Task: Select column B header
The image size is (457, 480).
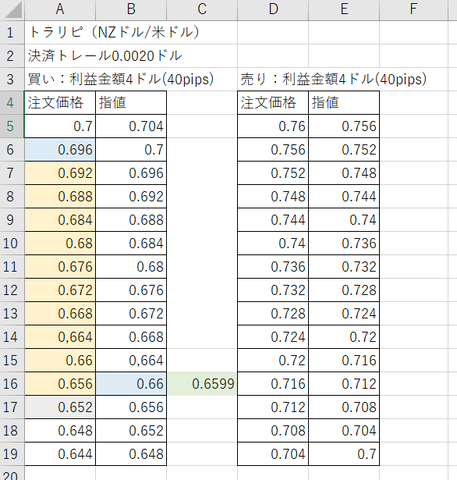Action: click(x=131, y=9)
